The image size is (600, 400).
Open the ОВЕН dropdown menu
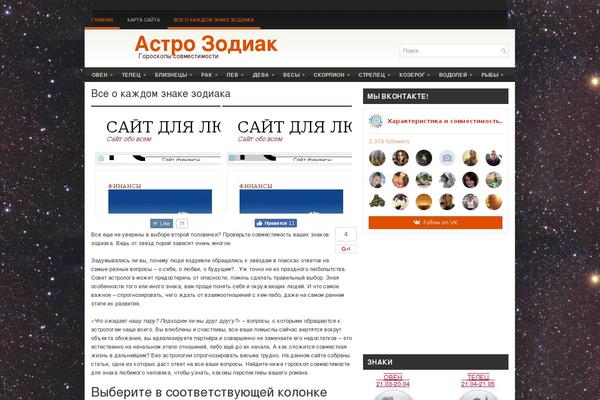102,75
